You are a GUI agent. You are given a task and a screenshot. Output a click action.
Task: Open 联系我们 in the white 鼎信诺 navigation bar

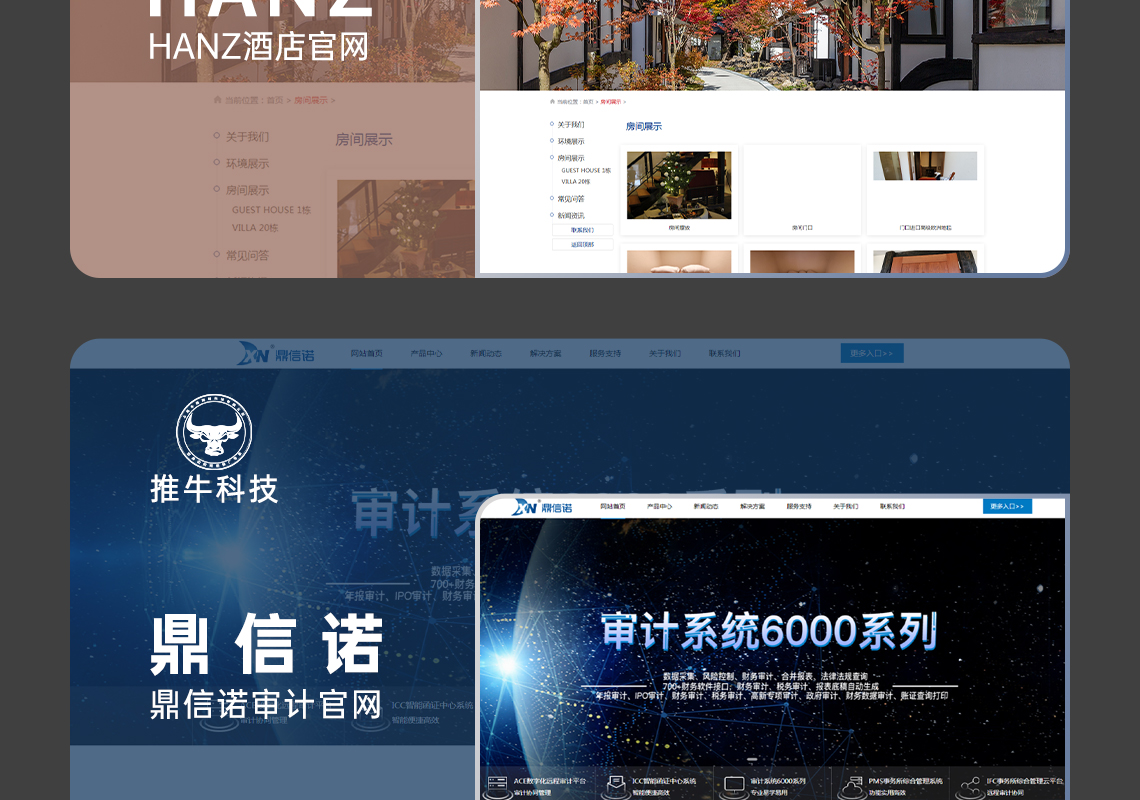(x=892, y=506)
